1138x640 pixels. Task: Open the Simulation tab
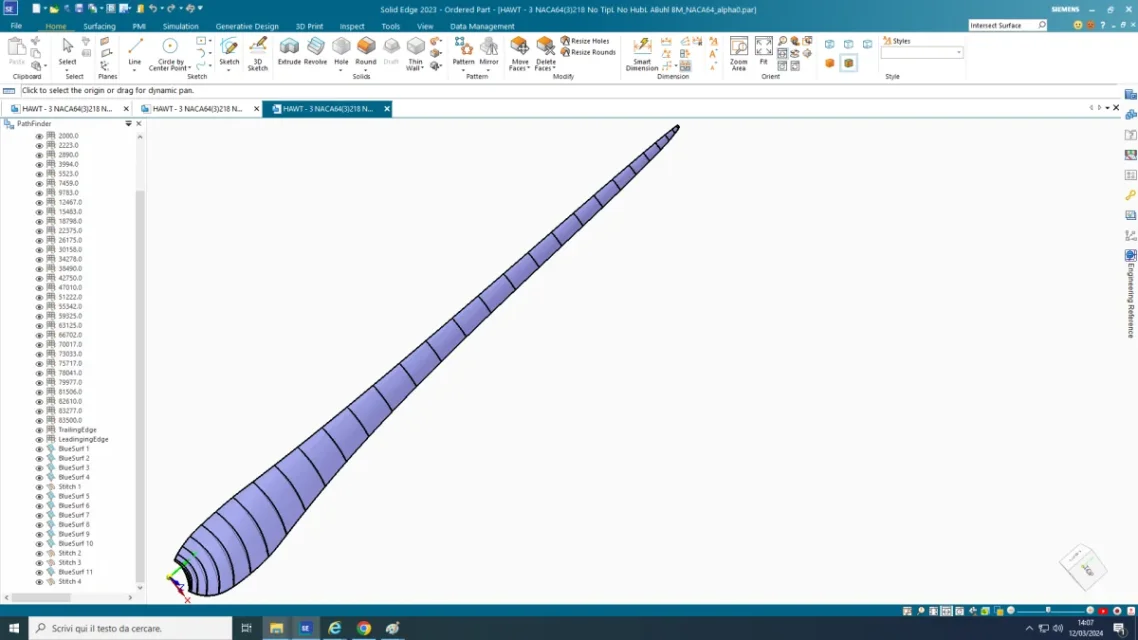pyautogui.click(x=180, y=26)
